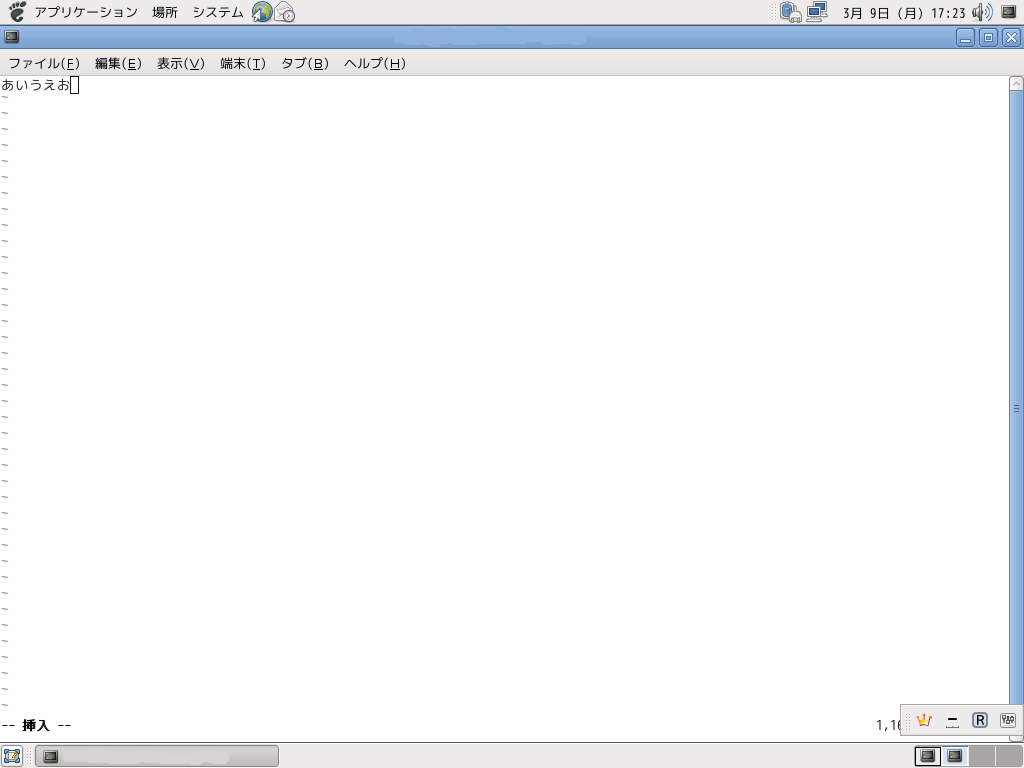Click the volume speaker icon

point(981,12)
